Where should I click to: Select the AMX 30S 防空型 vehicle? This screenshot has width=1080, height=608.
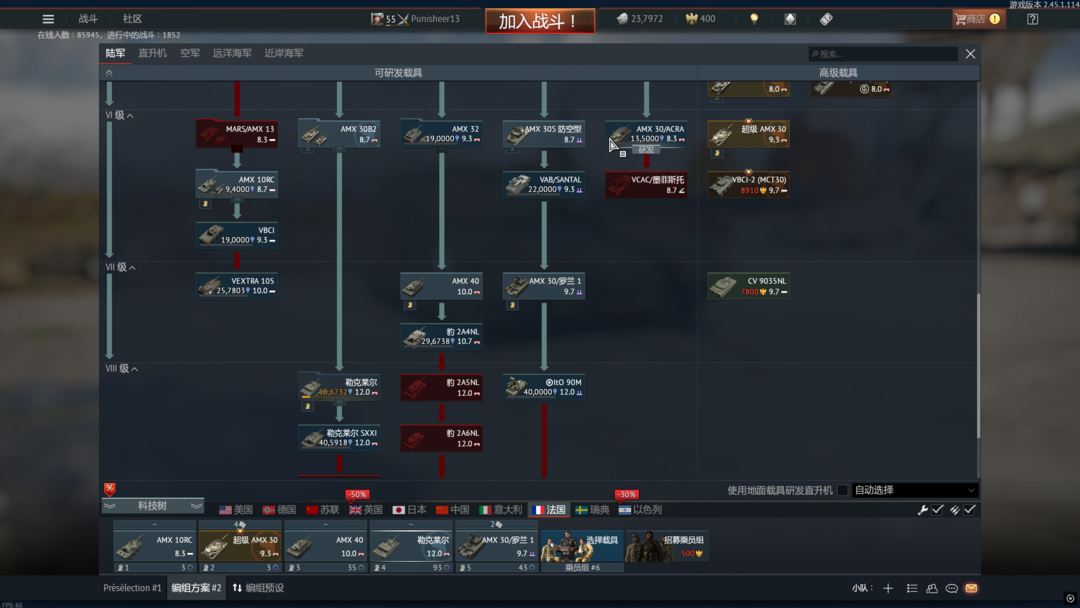pyautogui.click(x=544, y=134)
